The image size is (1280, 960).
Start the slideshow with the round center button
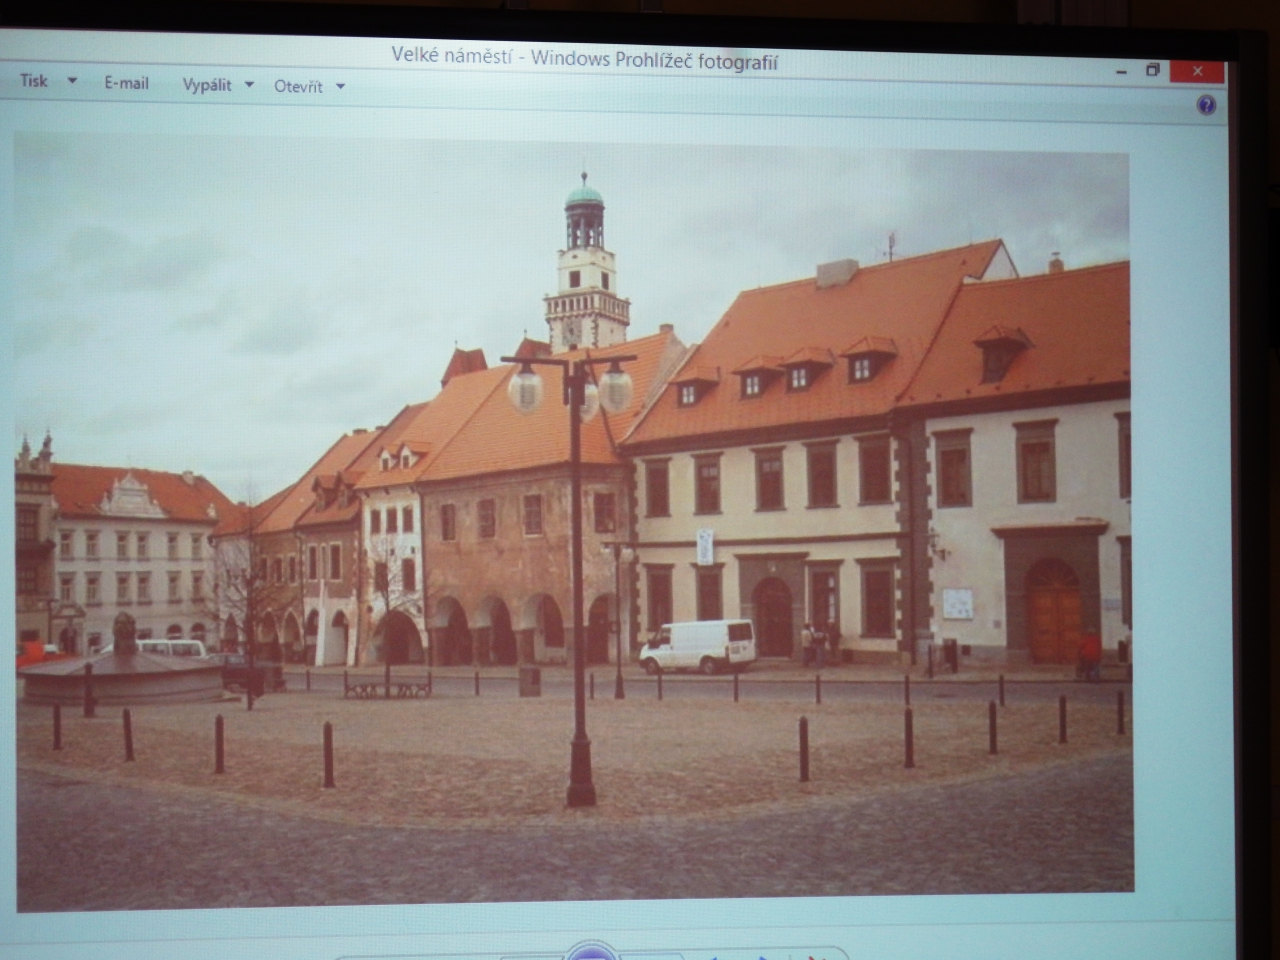[591, 951]
